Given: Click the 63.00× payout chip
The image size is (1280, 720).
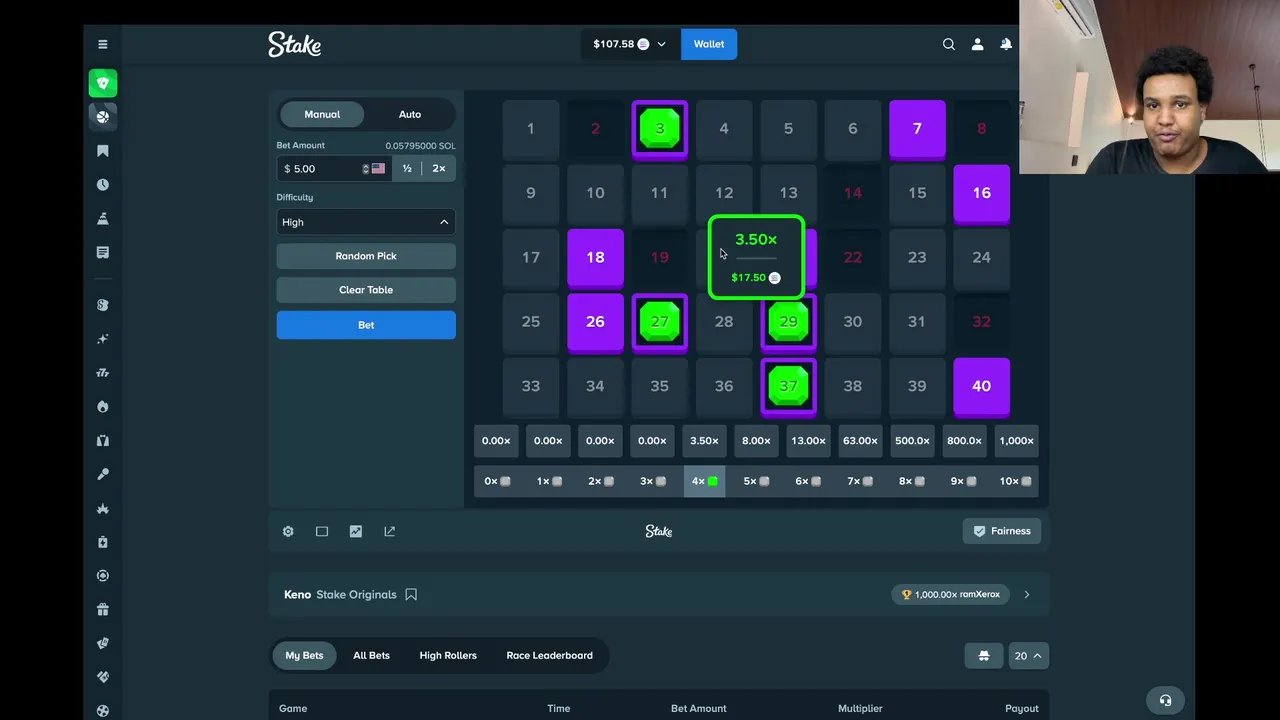Looking at the screenshot, I should tap(860, 441).
